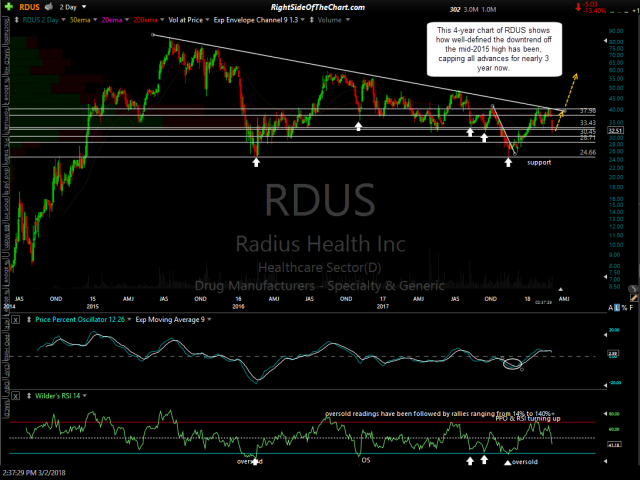Click the 'PPO & RSI turning up' annotation
Viewport: 640px width, 480px height.
(528, 418)
